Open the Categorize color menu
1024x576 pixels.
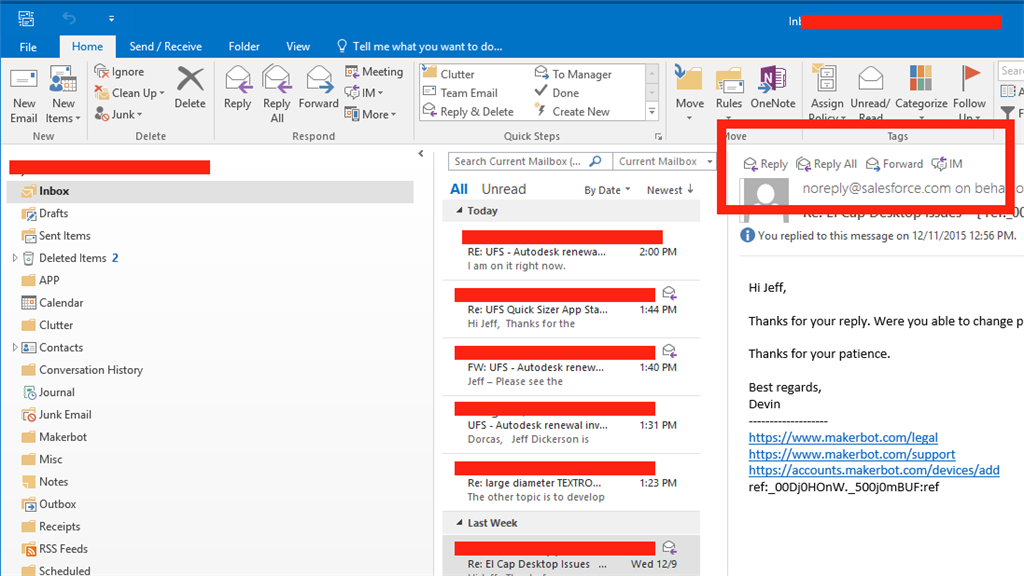[x=921, y=93]
